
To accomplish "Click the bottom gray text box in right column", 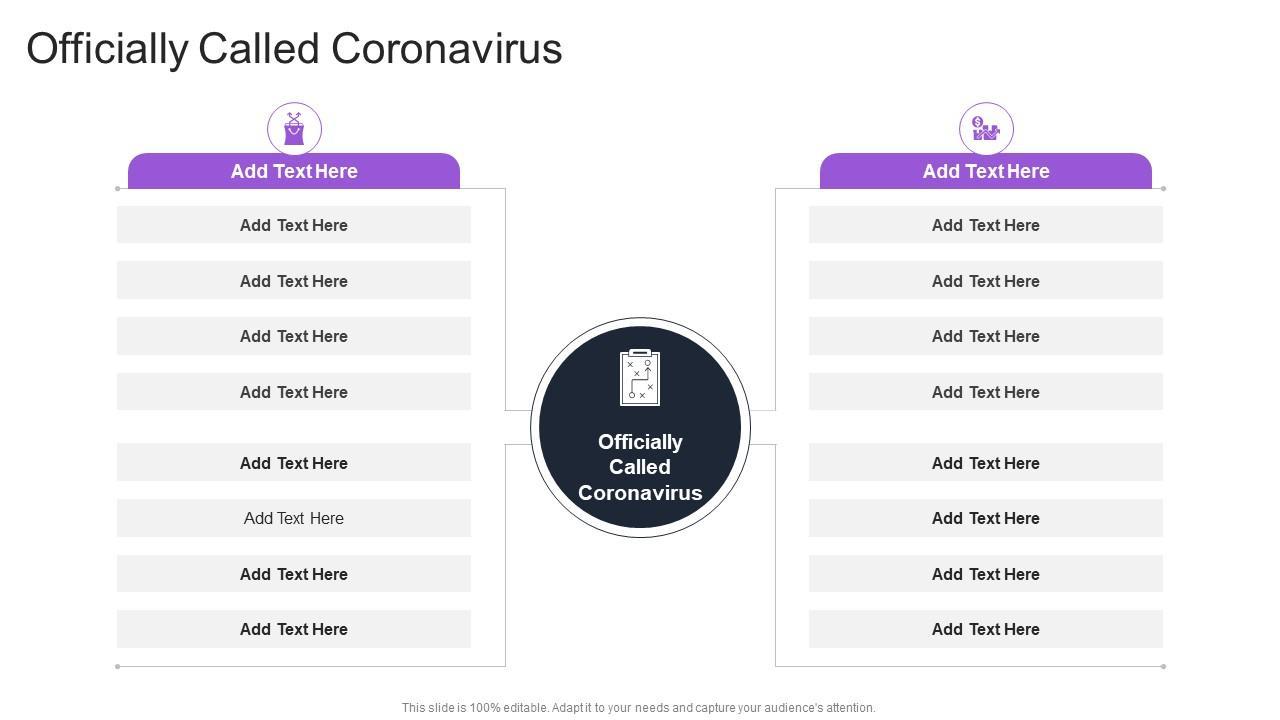I will pyautogui.click(x=986, y=629).
